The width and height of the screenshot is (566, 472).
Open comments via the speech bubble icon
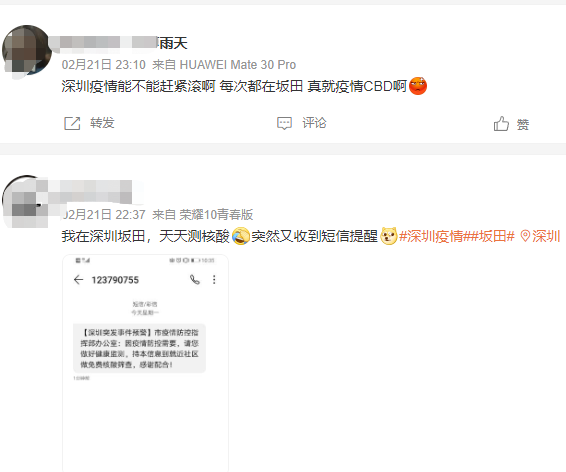click(x=284, y=123)
